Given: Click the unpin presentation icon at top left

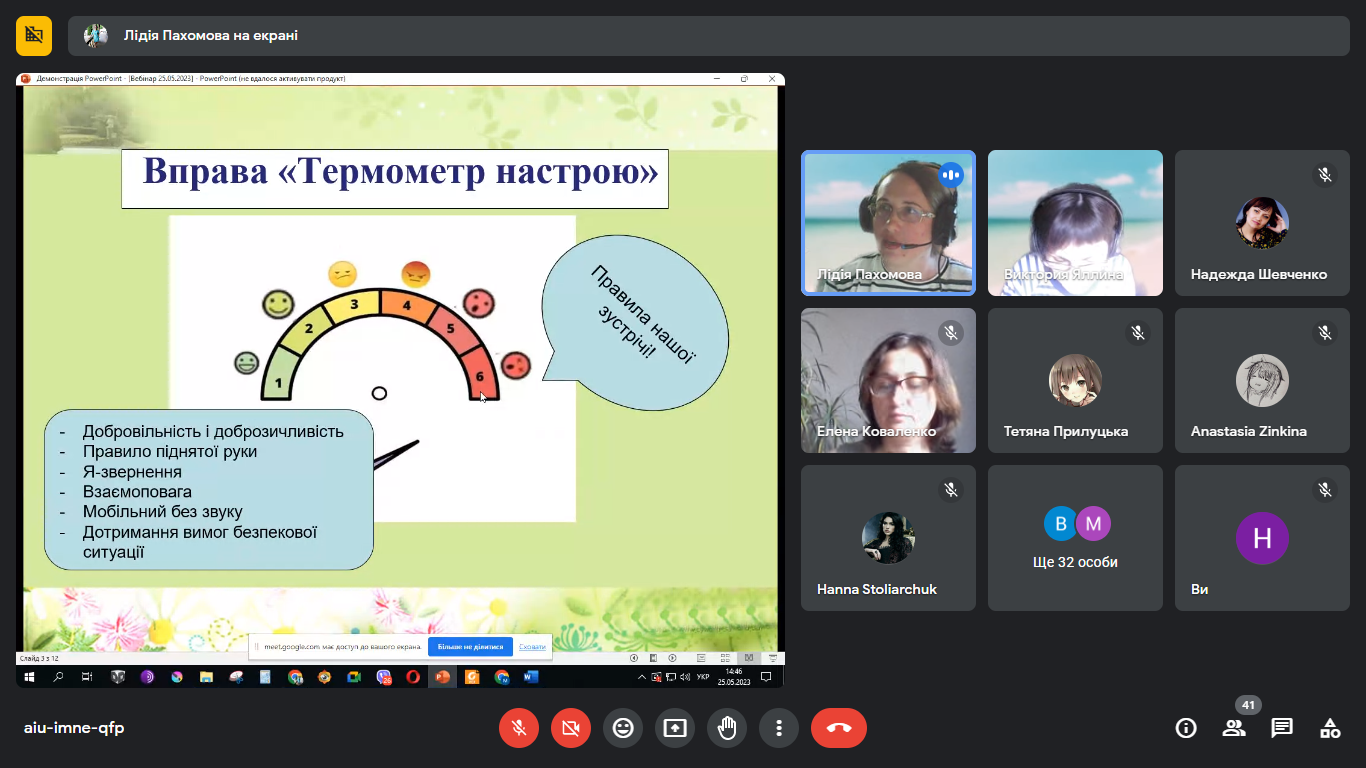Looking at the screenshot, I should [34, 35].
